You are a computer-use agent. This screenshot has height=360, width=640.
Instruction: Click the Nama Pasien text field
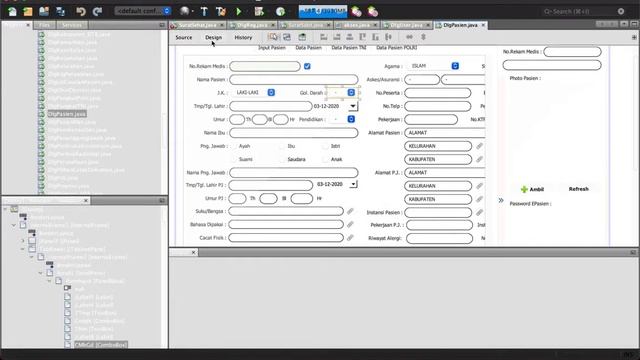(293, 80)
